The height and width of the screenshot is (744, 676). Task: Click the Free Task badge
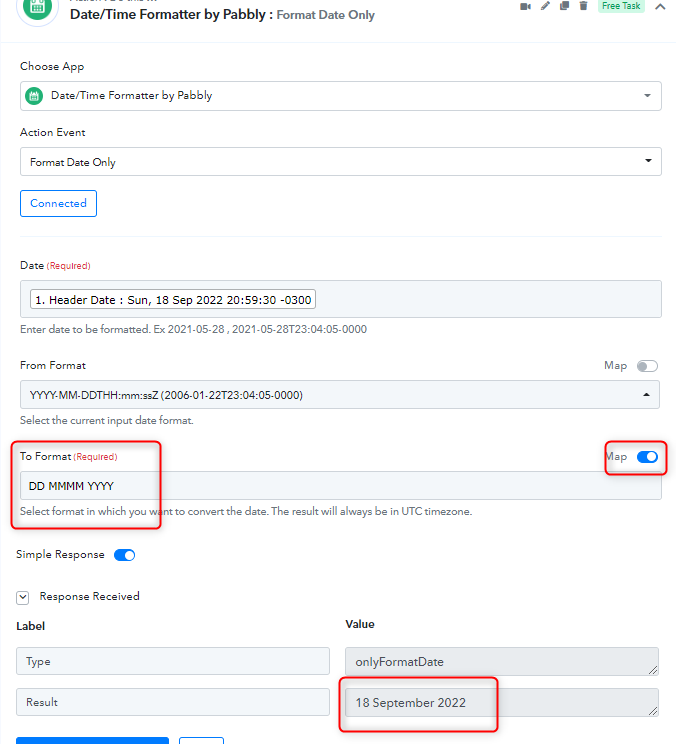(621, 6)
